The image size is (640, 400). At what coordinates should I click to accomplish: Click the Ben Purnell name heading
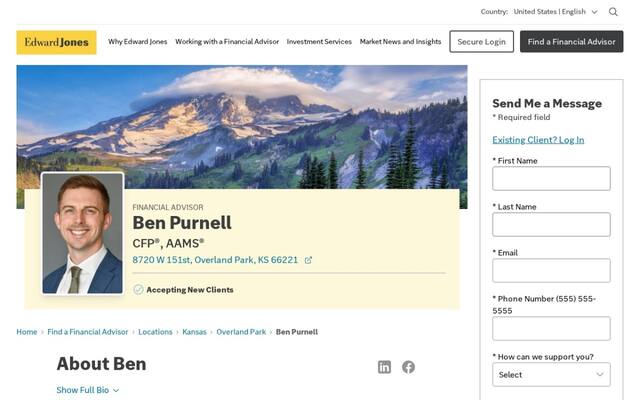pyautogui.click(x=182, y=223)
